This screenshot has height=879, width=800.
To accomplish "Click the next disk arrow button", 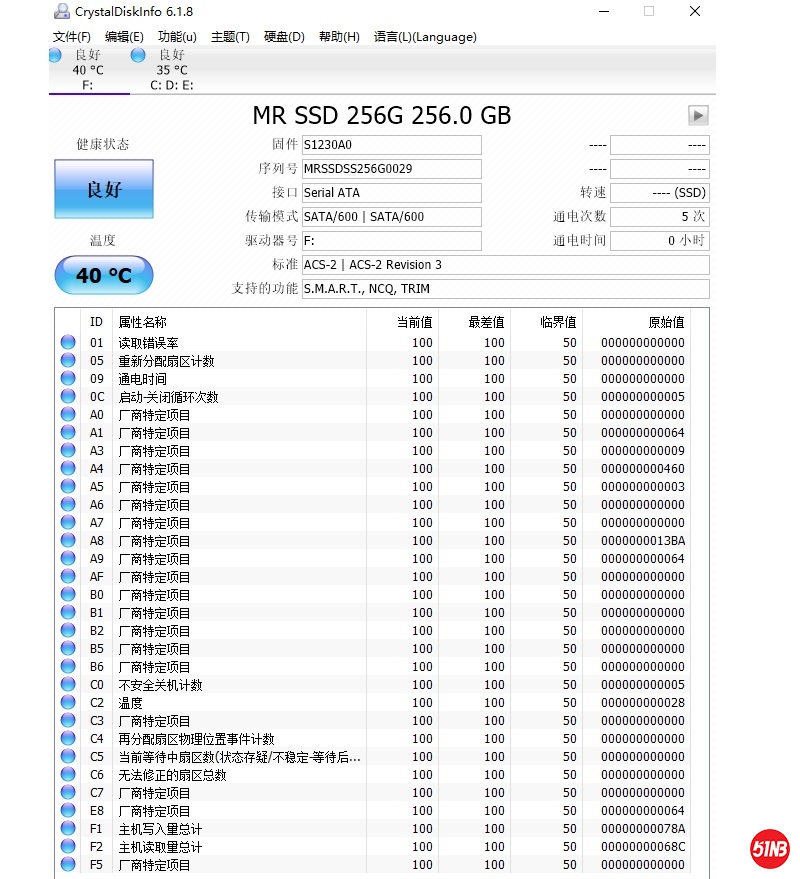I will (x=698, y=116).
